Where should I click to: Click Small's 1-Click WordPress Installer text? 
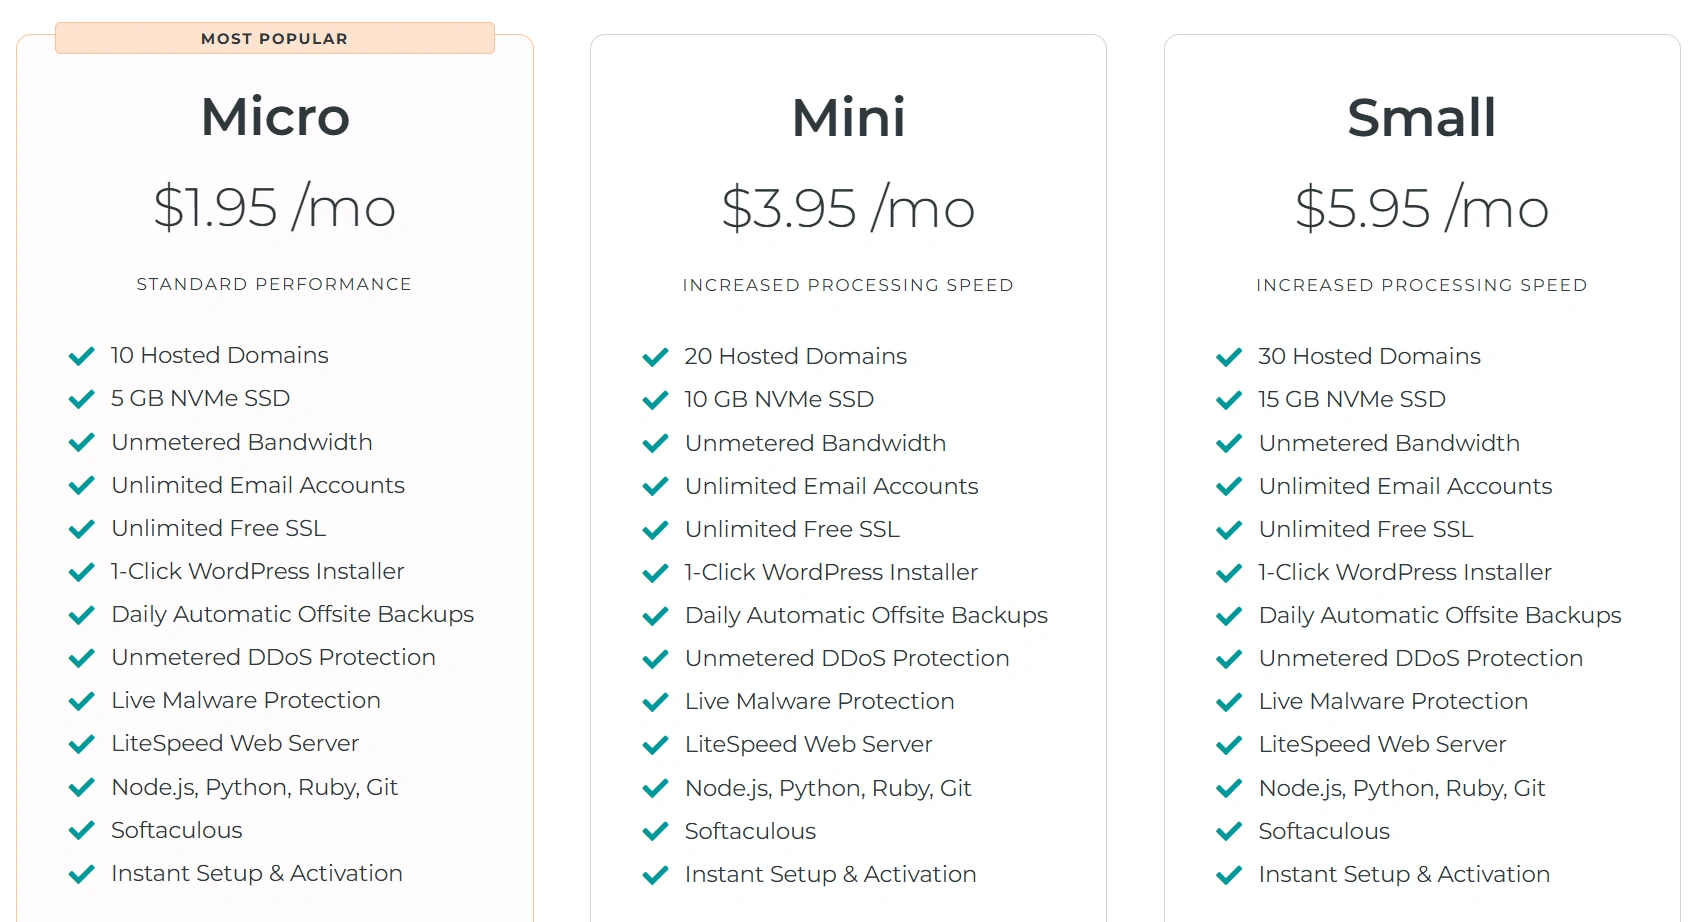coord(1405,572)
